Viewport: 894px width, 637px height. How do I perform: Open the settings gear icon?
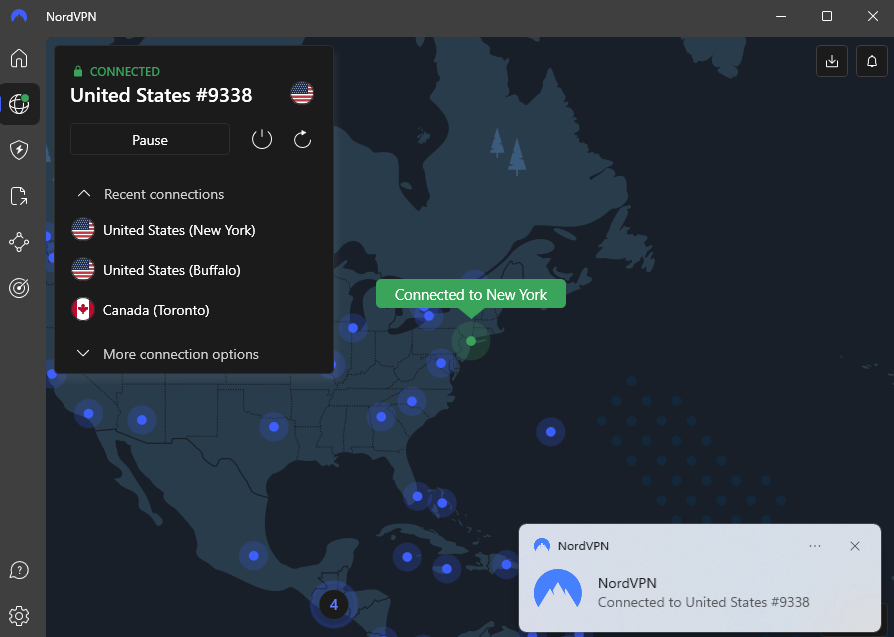coord(19,616)
